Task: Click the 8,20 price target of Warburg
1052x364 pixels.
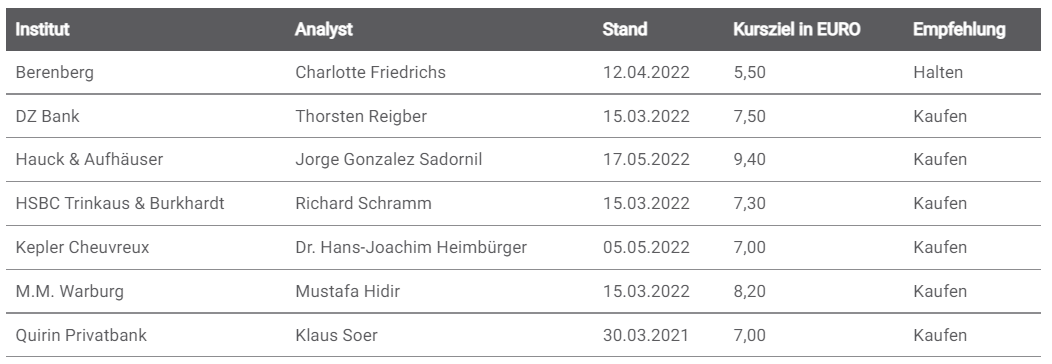Action: tap(749, 292)
